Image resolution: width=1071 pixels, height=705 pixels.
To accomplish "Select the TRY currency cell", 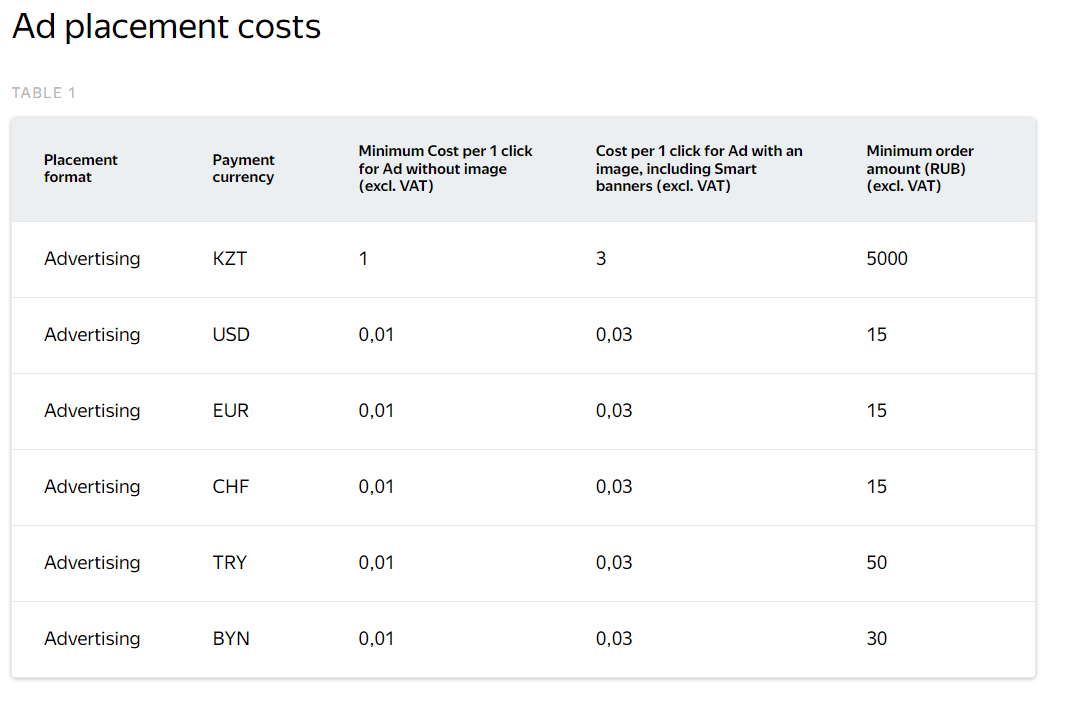I will point(230,563).
